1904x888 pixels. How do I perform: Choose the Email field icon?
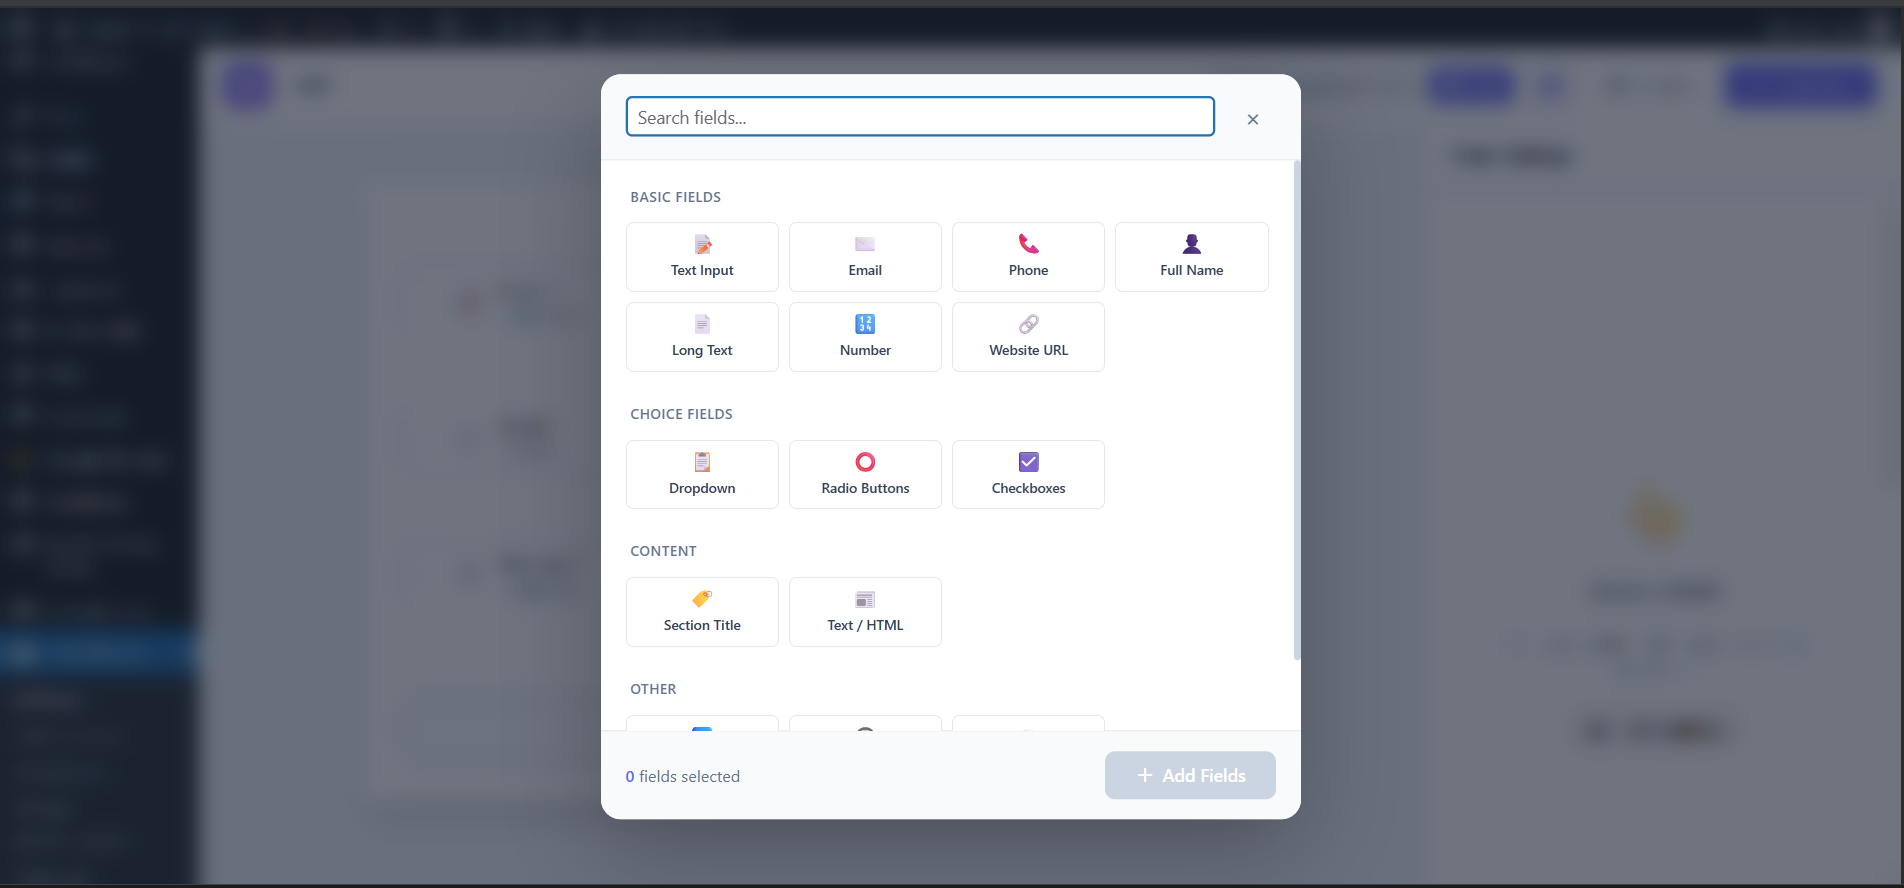(x=865, y=245)
